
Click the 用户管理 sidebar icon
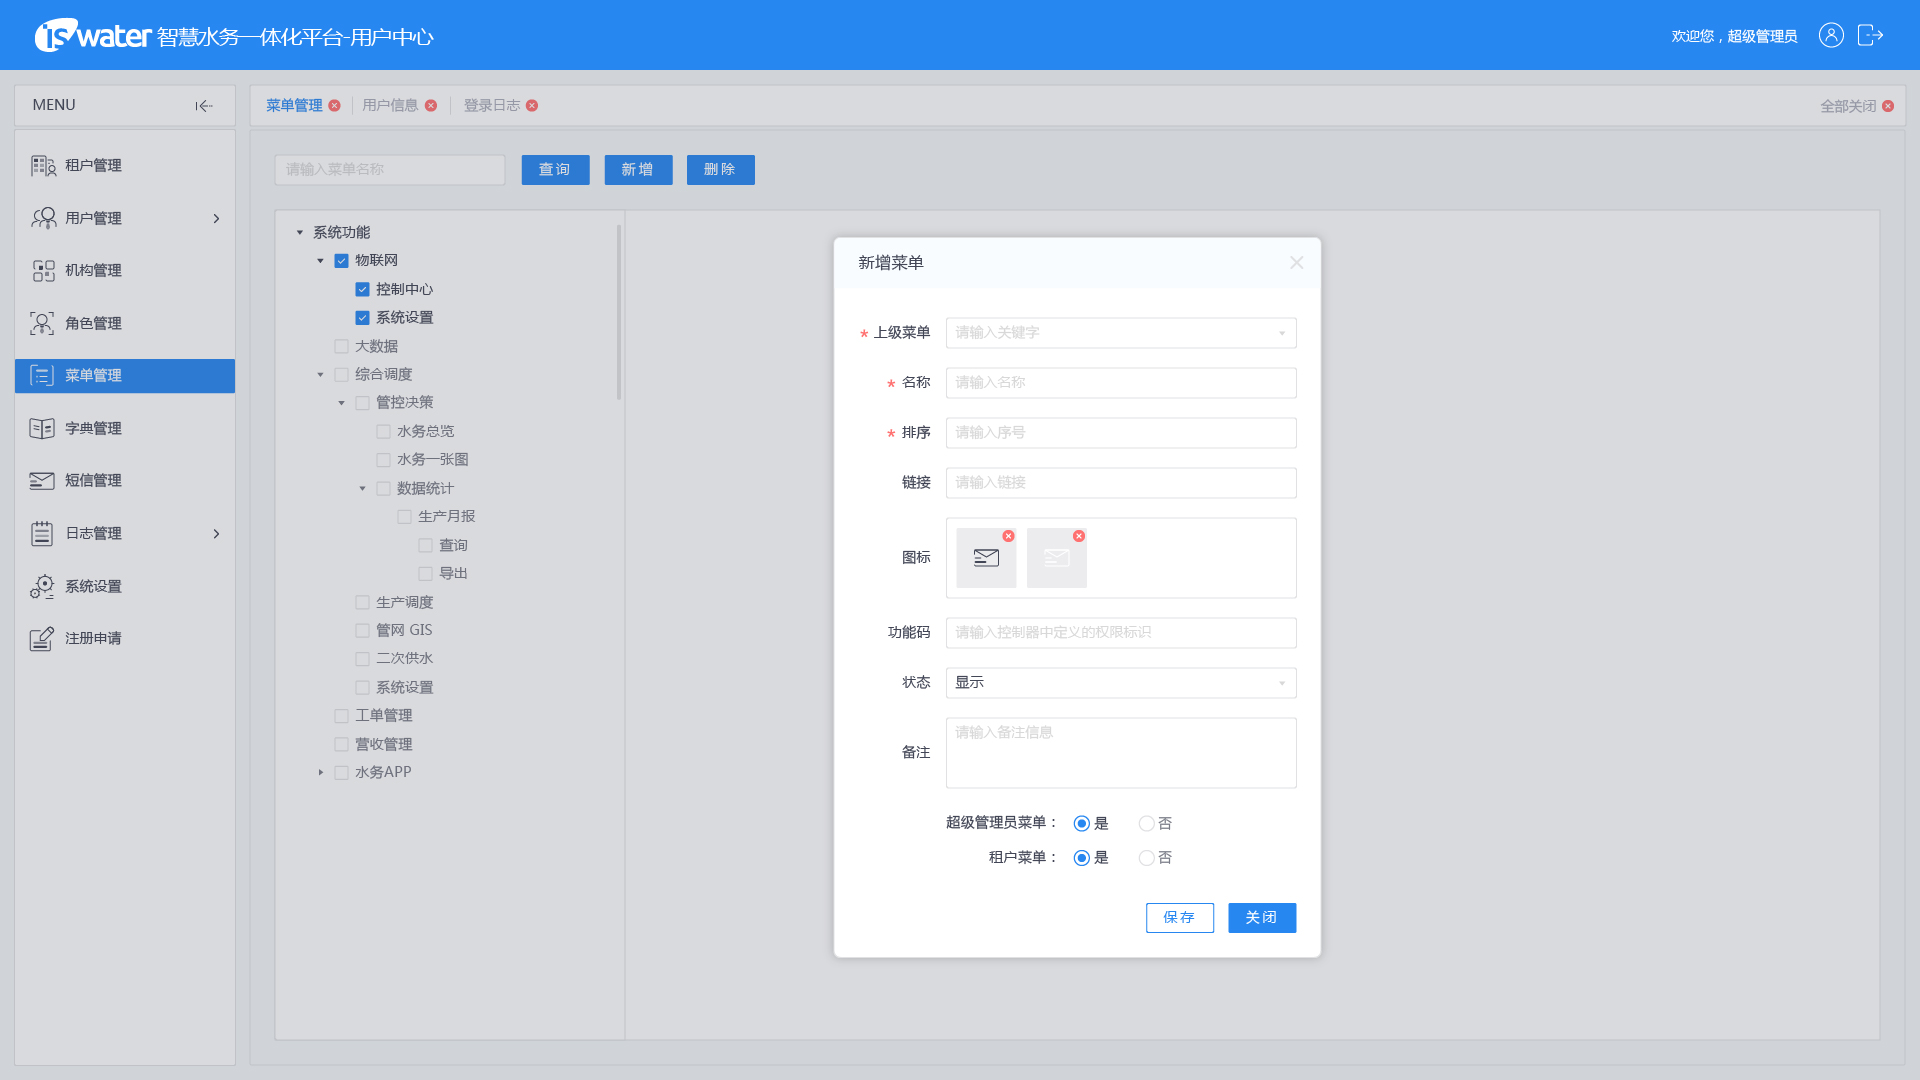(43, 218)
